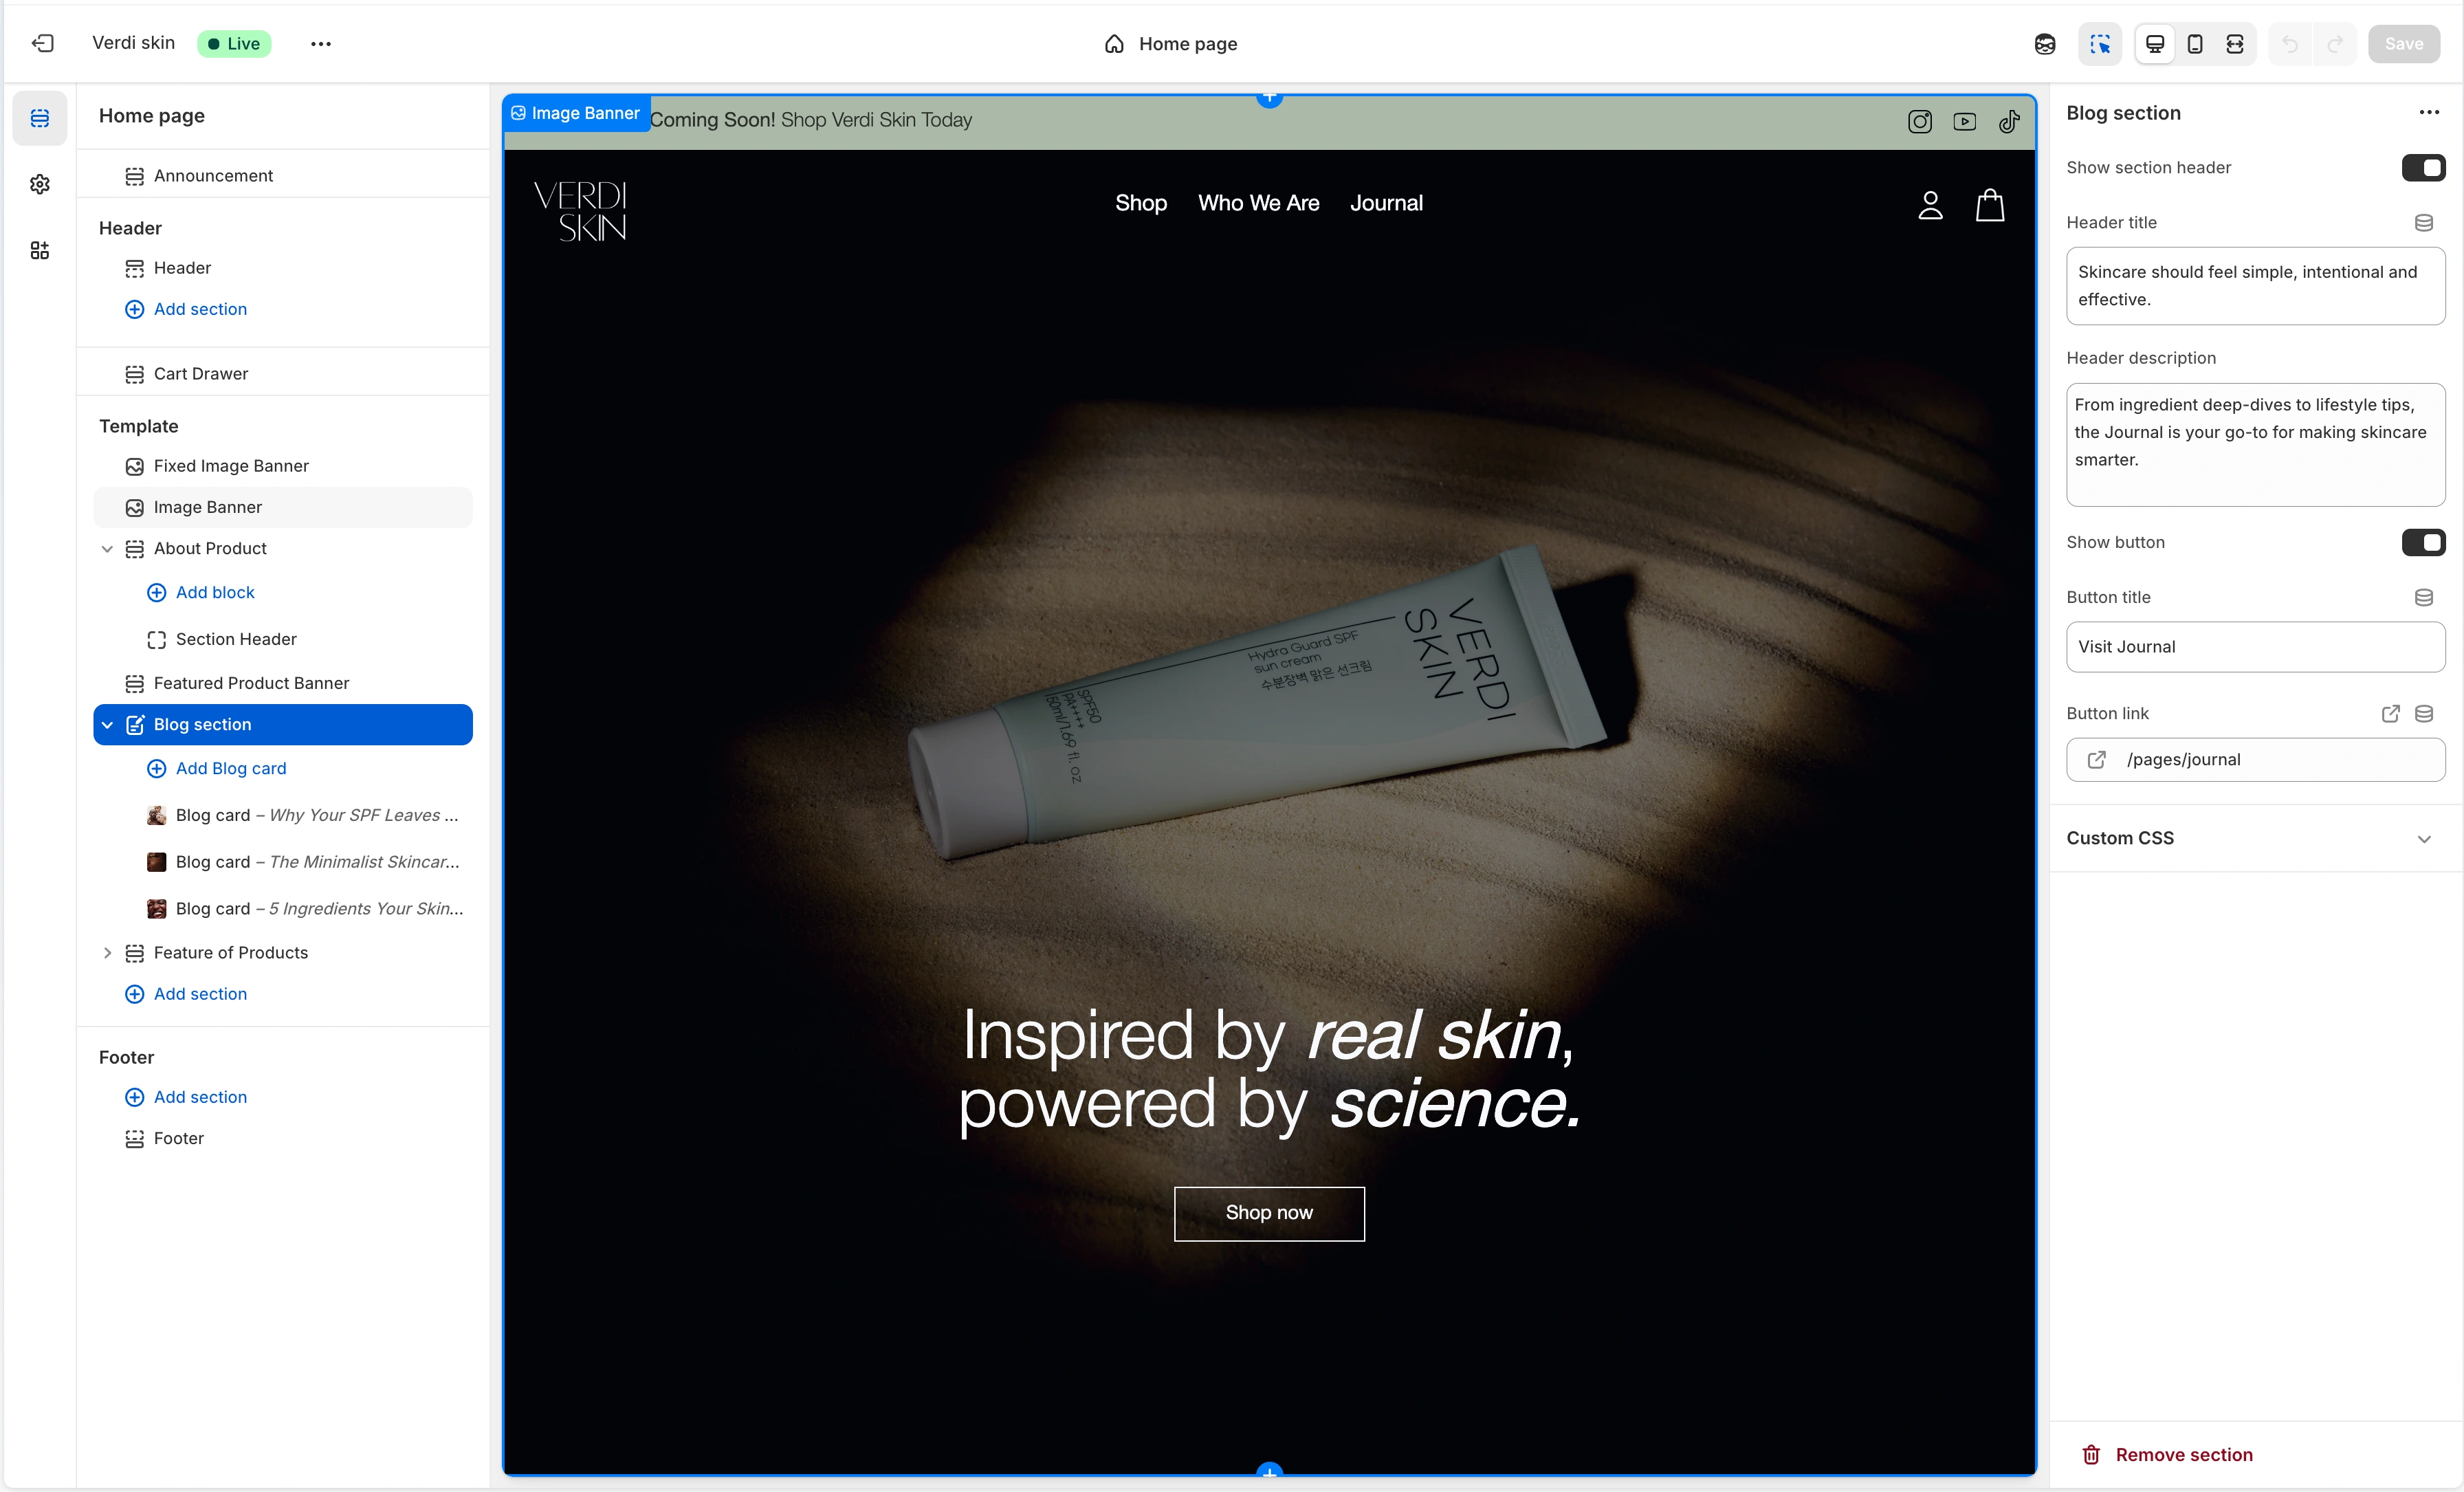Open the app embeds sidebar icon
Image resolution: width=2464 pixels, height=1492 pixels.
40,250
